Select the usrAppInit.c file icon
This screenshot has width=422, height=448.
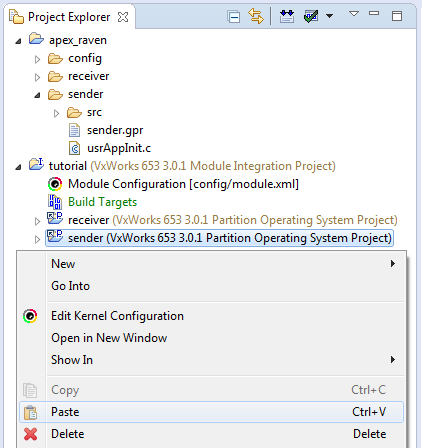click(x=75, y=148)
